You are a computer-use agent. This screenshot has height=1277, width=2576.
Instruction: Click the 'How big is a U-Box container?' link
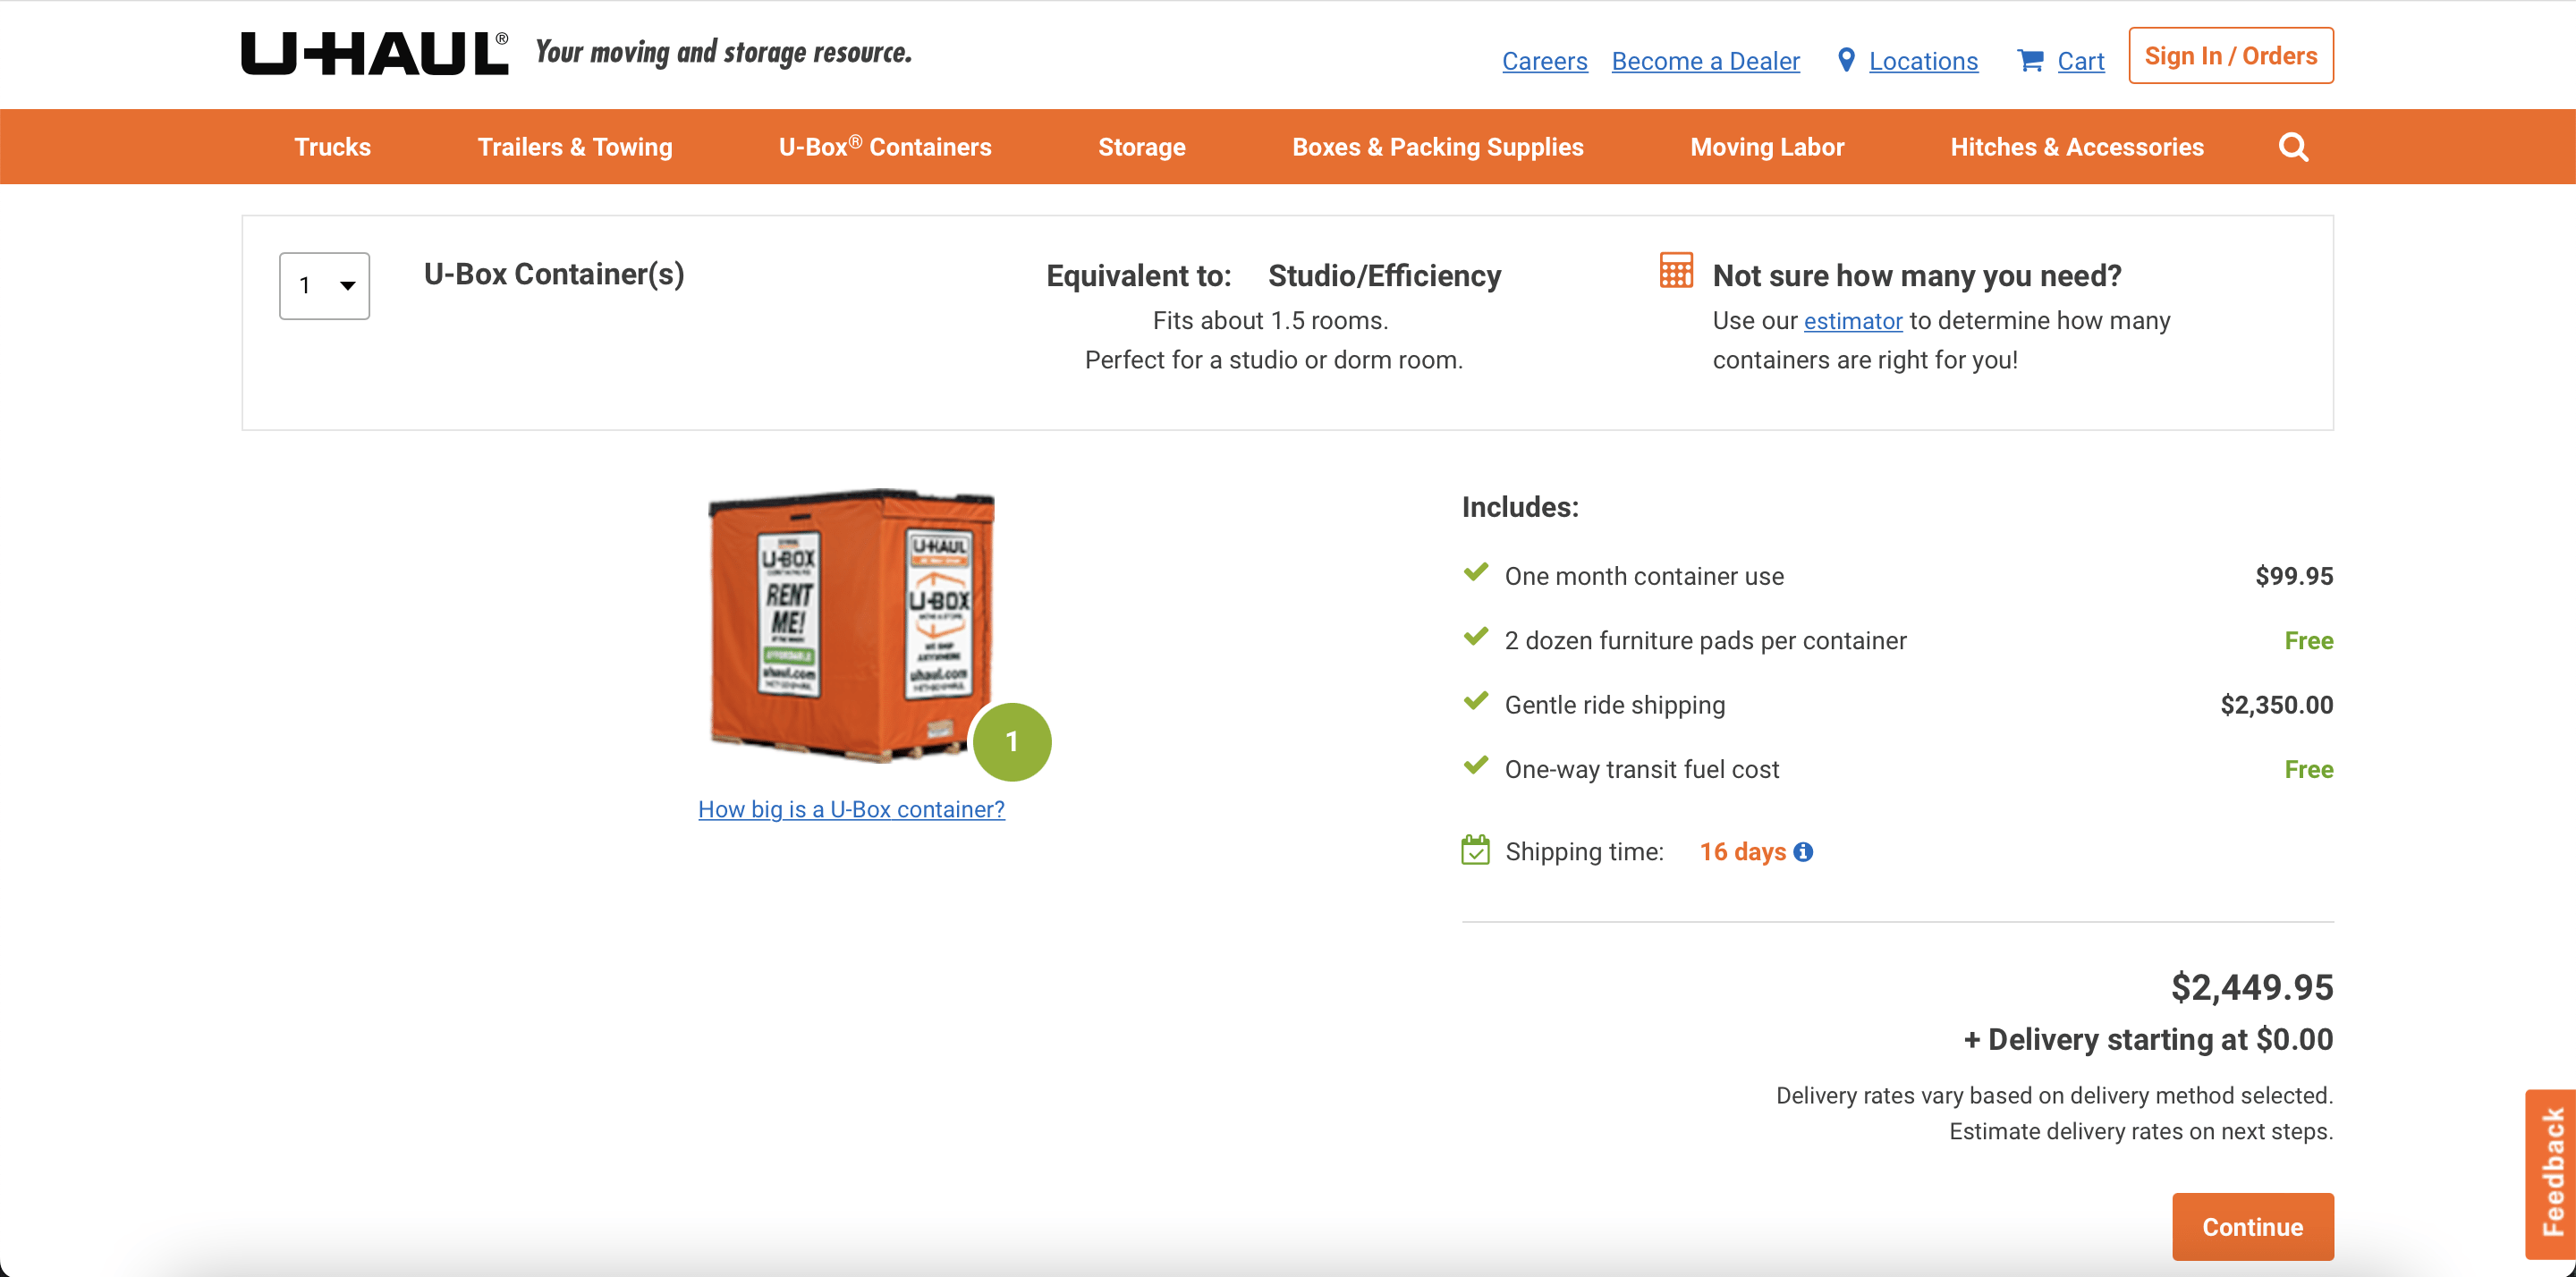click(851, 809)
